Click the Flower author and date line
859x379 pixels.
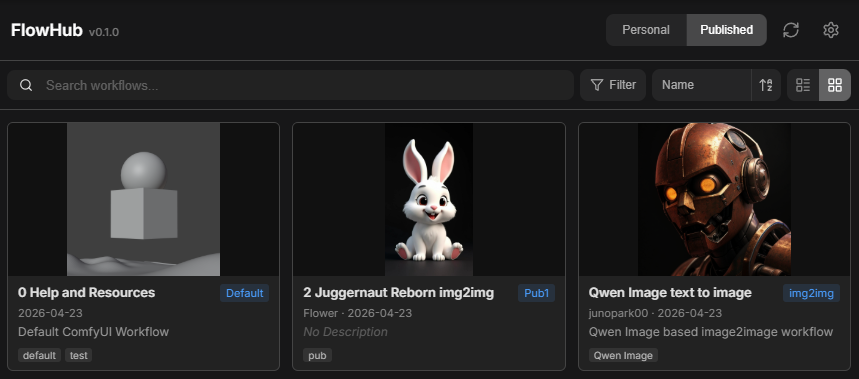(x=358, y=313)
